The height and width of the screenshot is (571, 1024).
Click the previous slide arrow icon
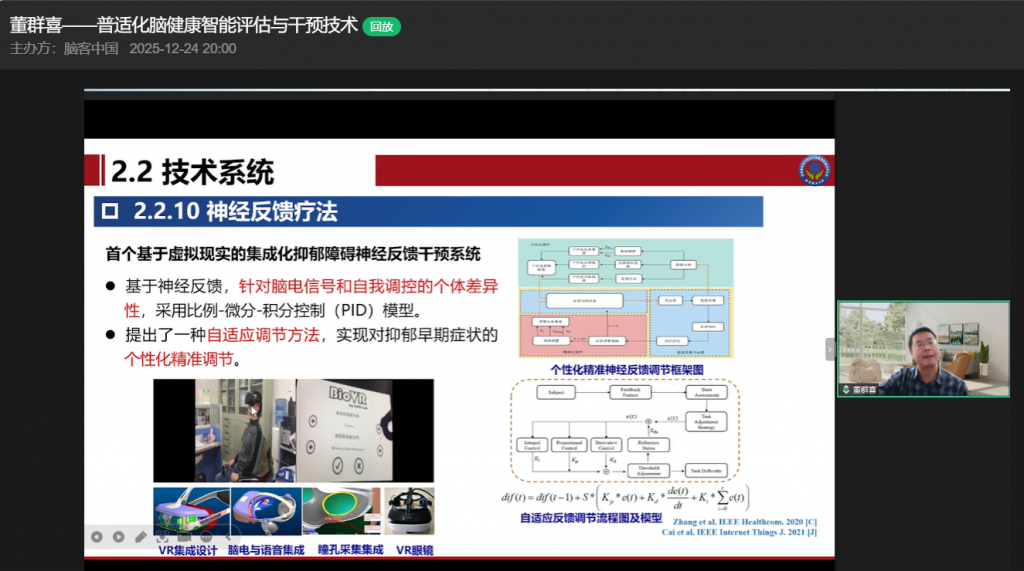[x=97, y=537]
